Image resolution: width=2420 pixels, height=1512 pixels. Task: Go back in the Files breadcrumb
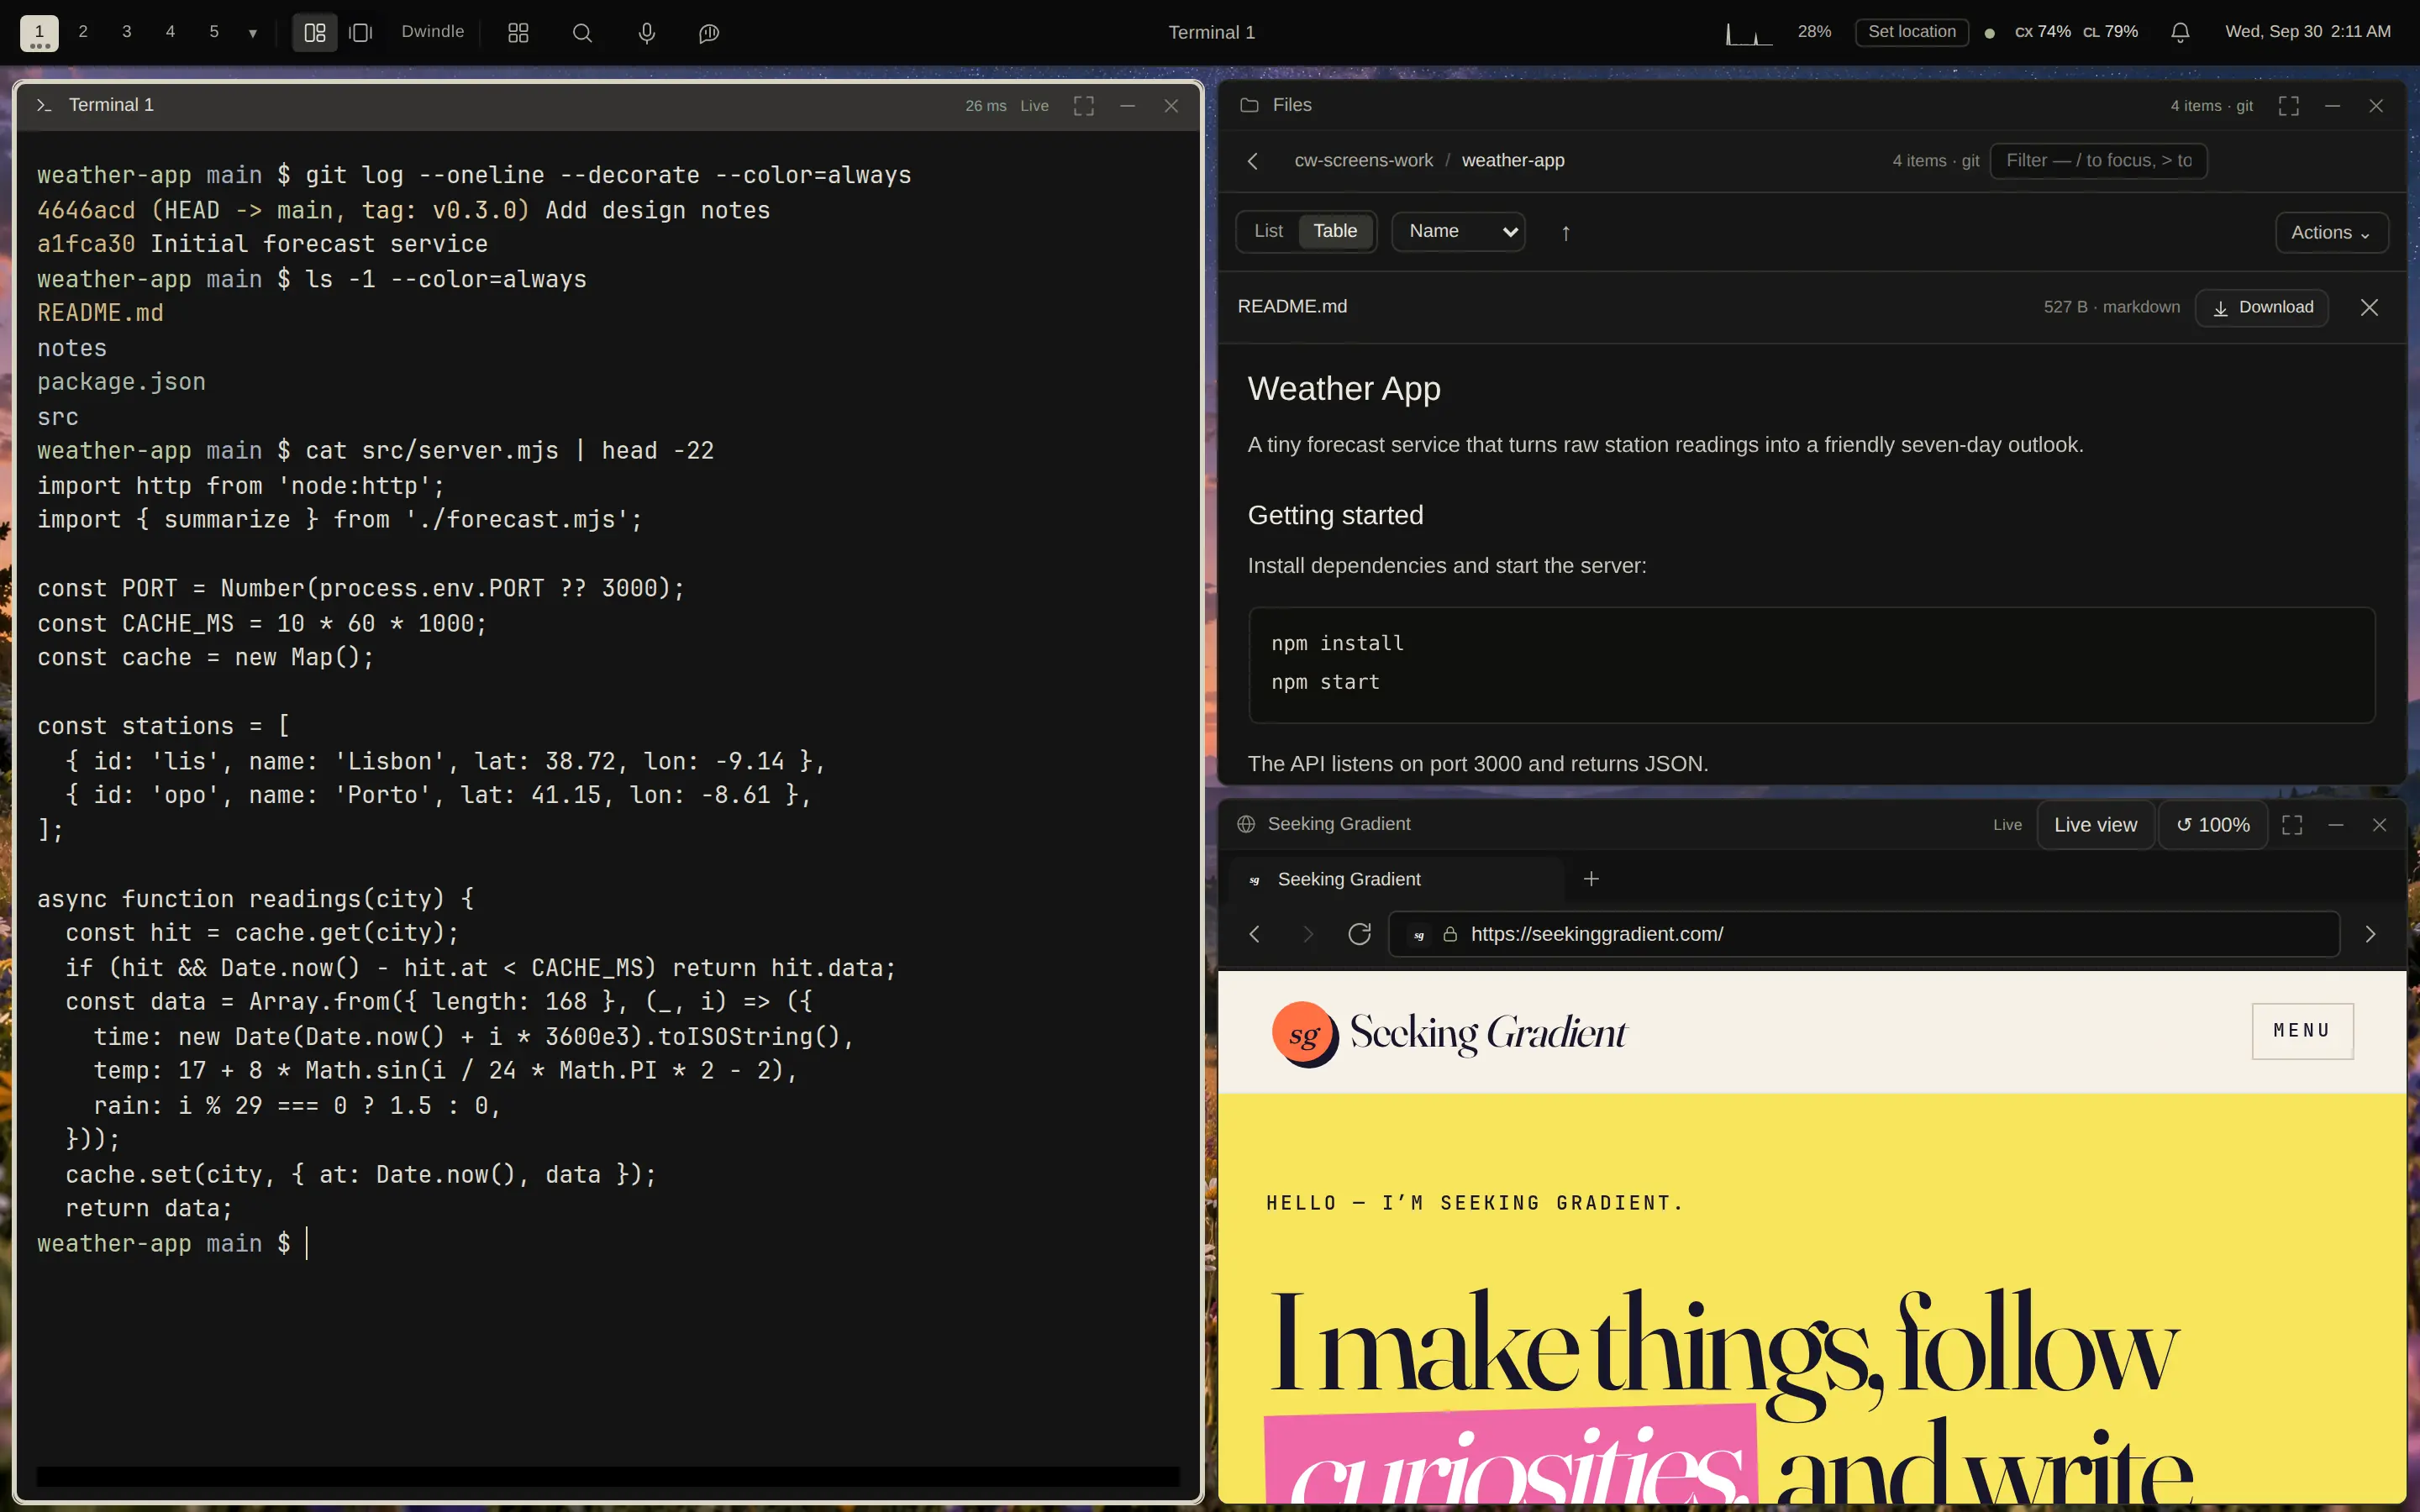[1253, 161]
